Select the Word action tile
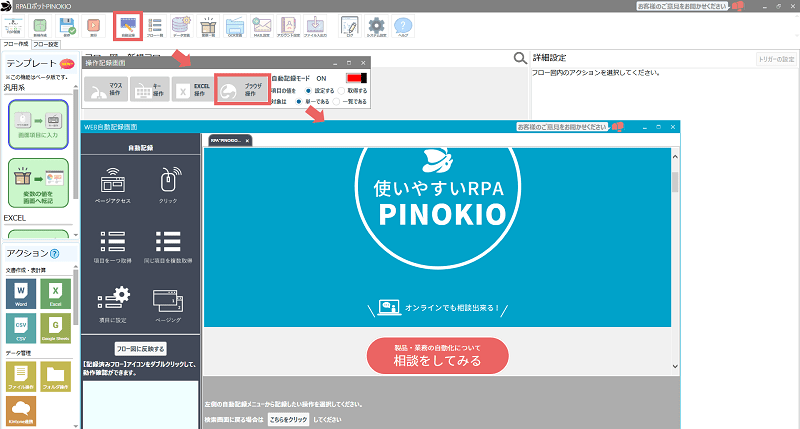The width and height of the screenshot is (800, 429). [x=21, y=294]
